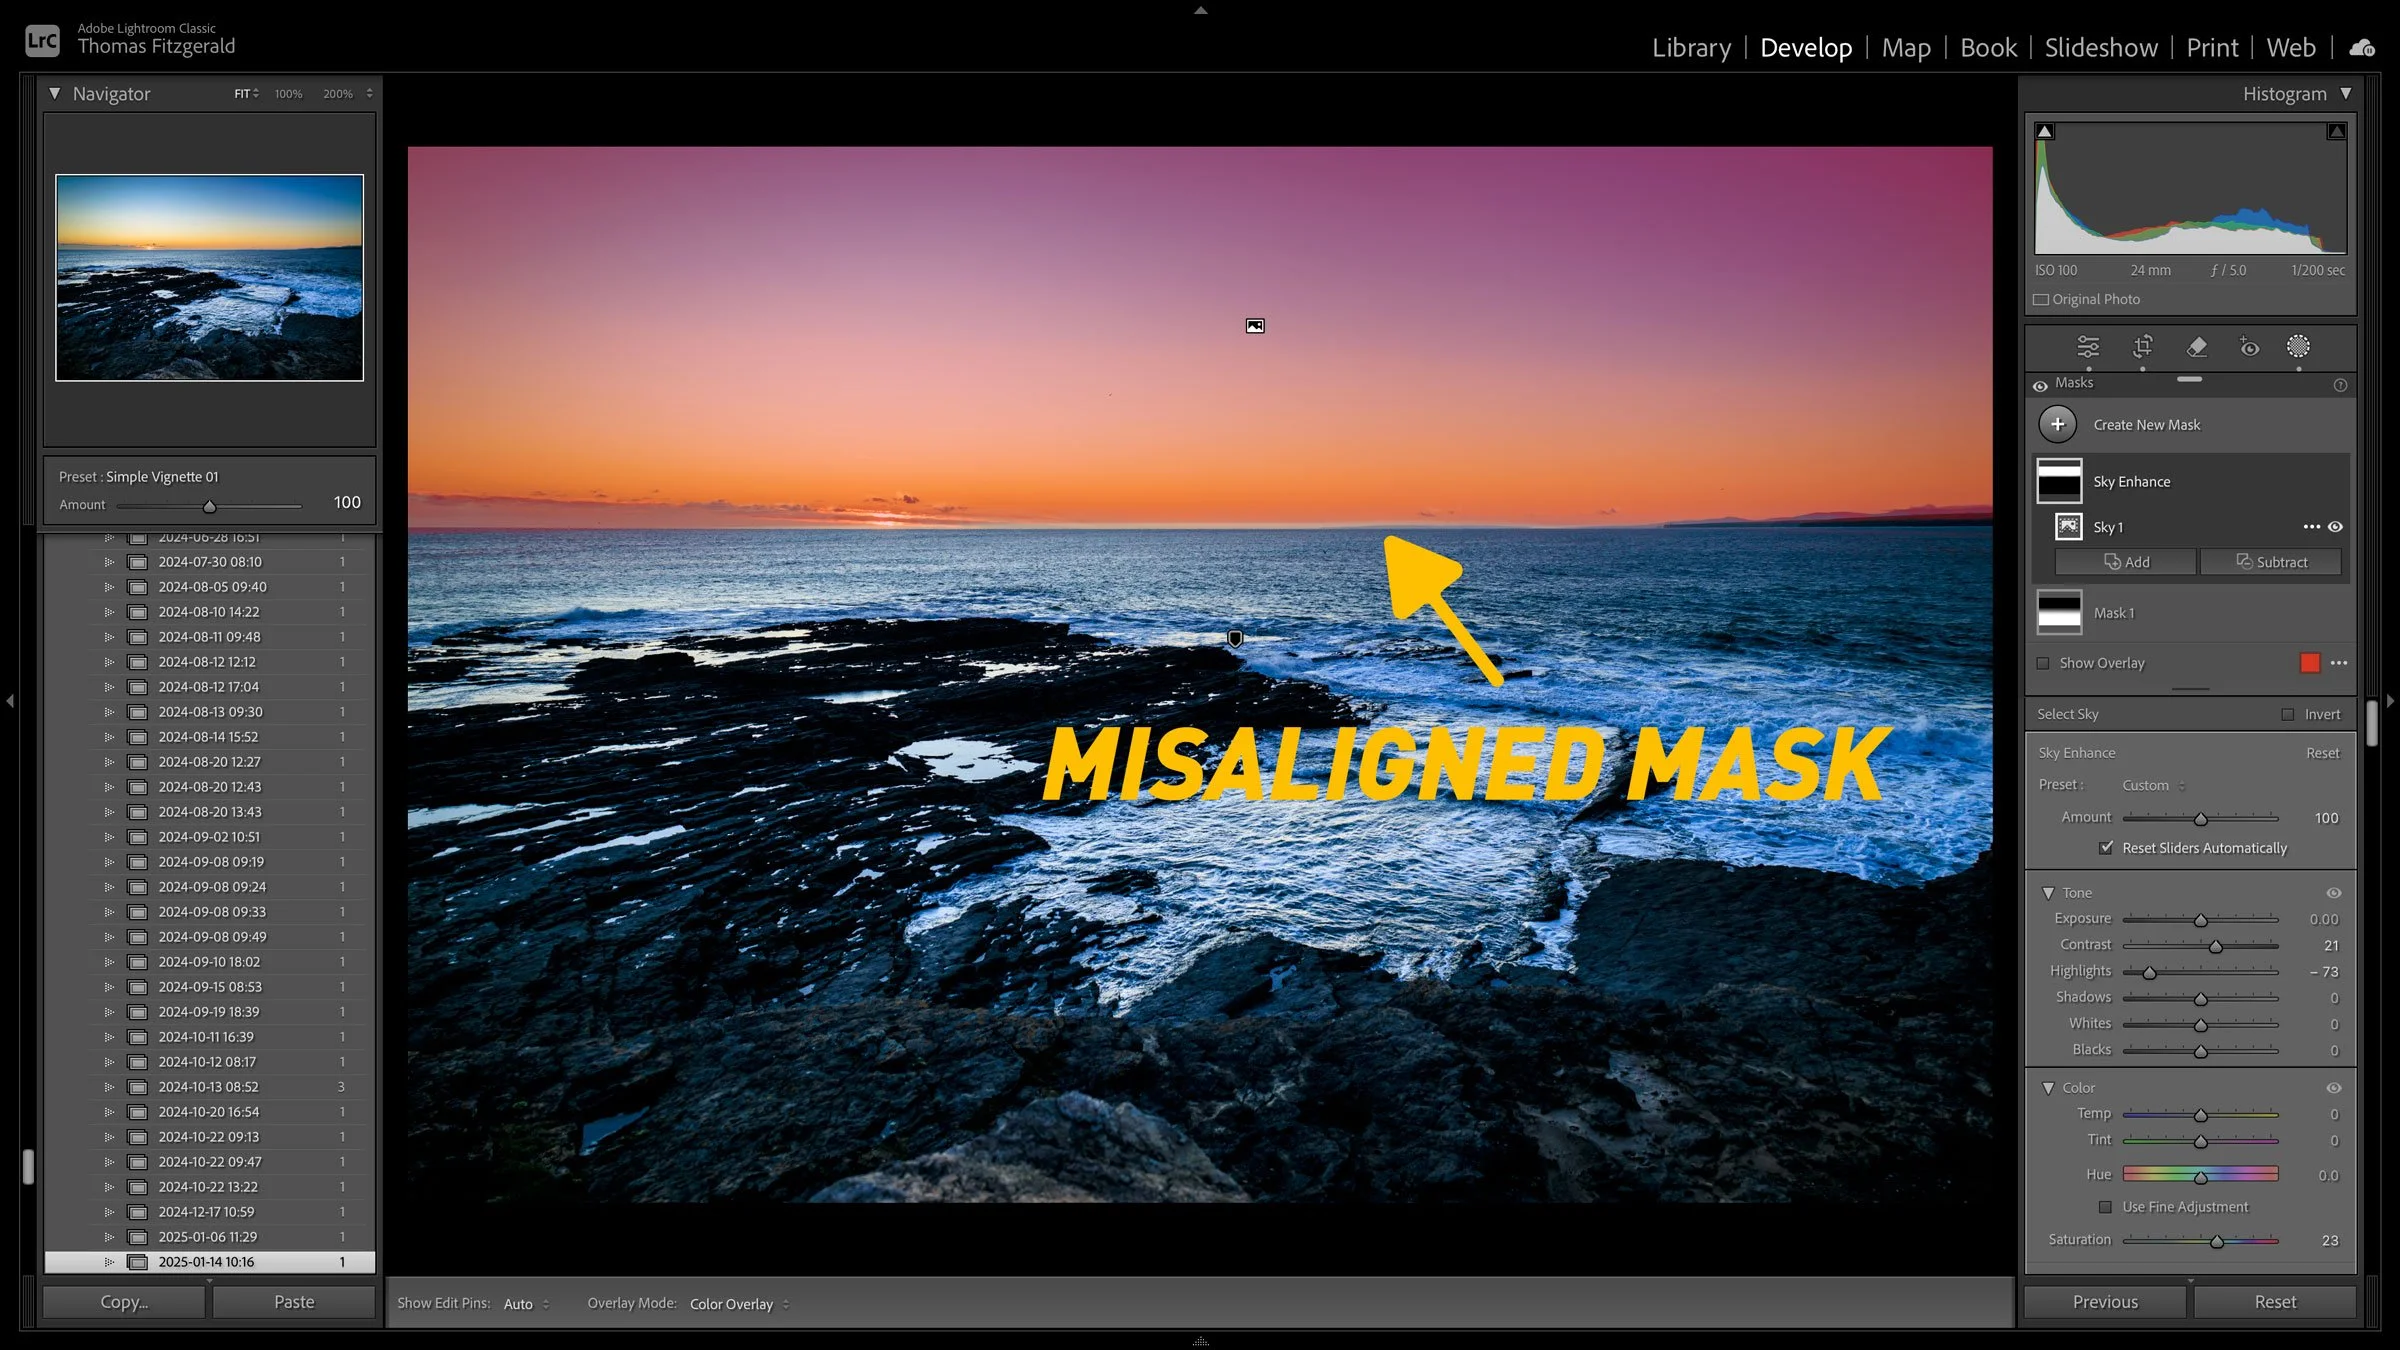Image resolution: width=2400 pixels, height=1350 pixels.
Task: Click the Subtract button
Action: pos(2271,562)
